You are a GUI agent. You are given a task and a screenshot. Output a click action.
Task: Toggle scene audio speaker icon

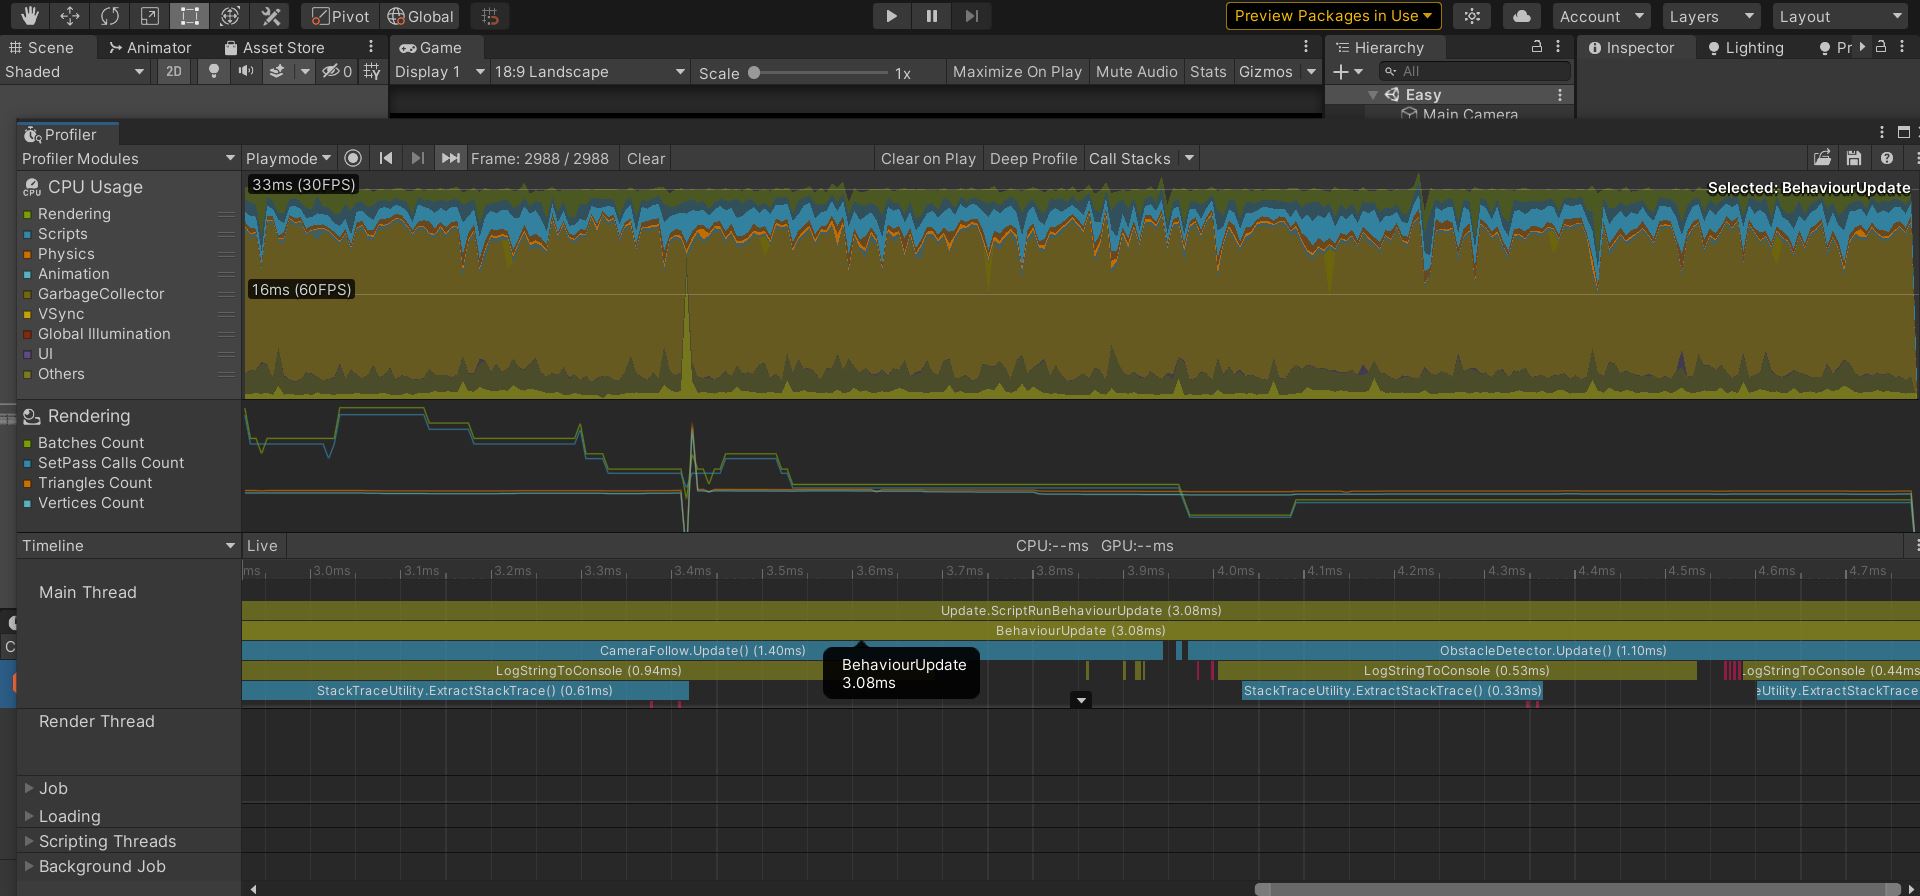(245, 71)
